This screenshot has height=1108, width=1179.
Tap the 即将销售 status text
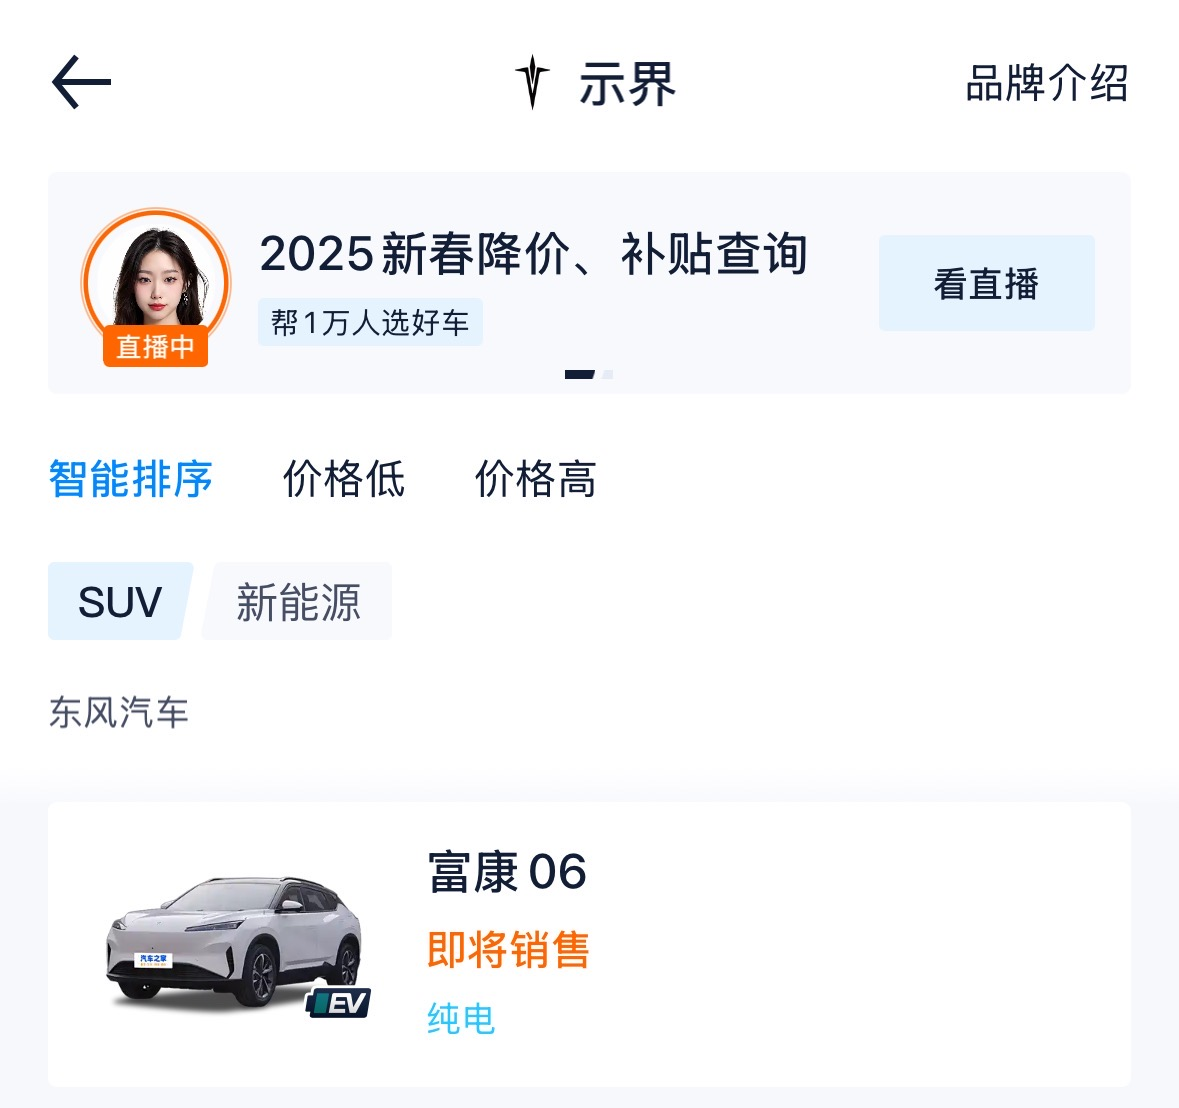click(508, 949)
